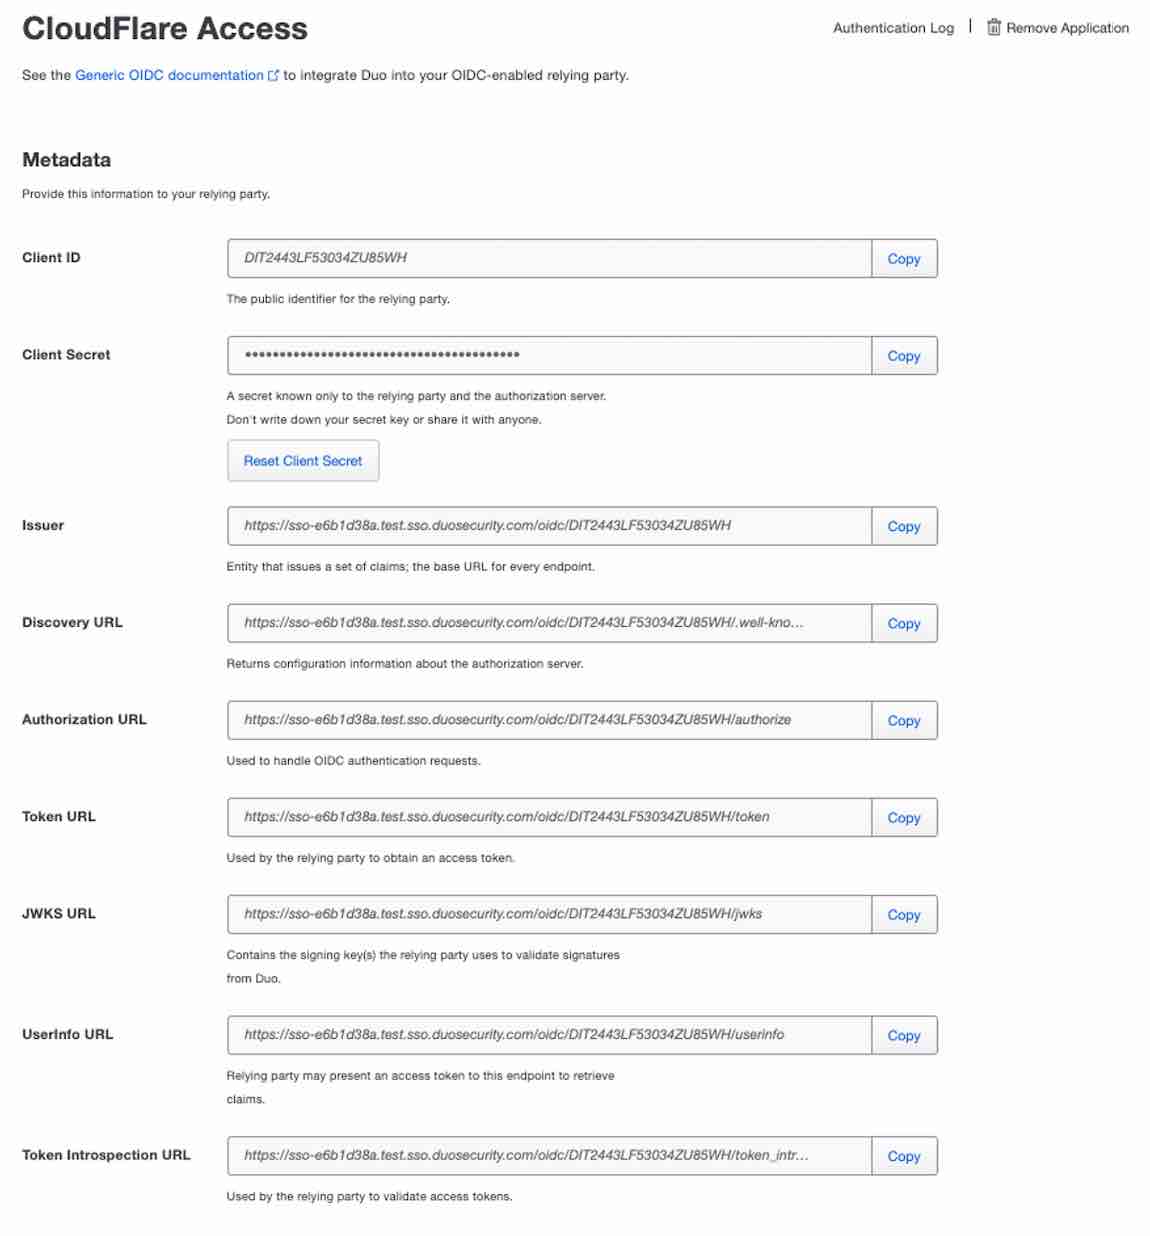This screenshot has height=1236, width=1150.
Task: Copy the JWKS URL
Action: [x=904, y=914]
